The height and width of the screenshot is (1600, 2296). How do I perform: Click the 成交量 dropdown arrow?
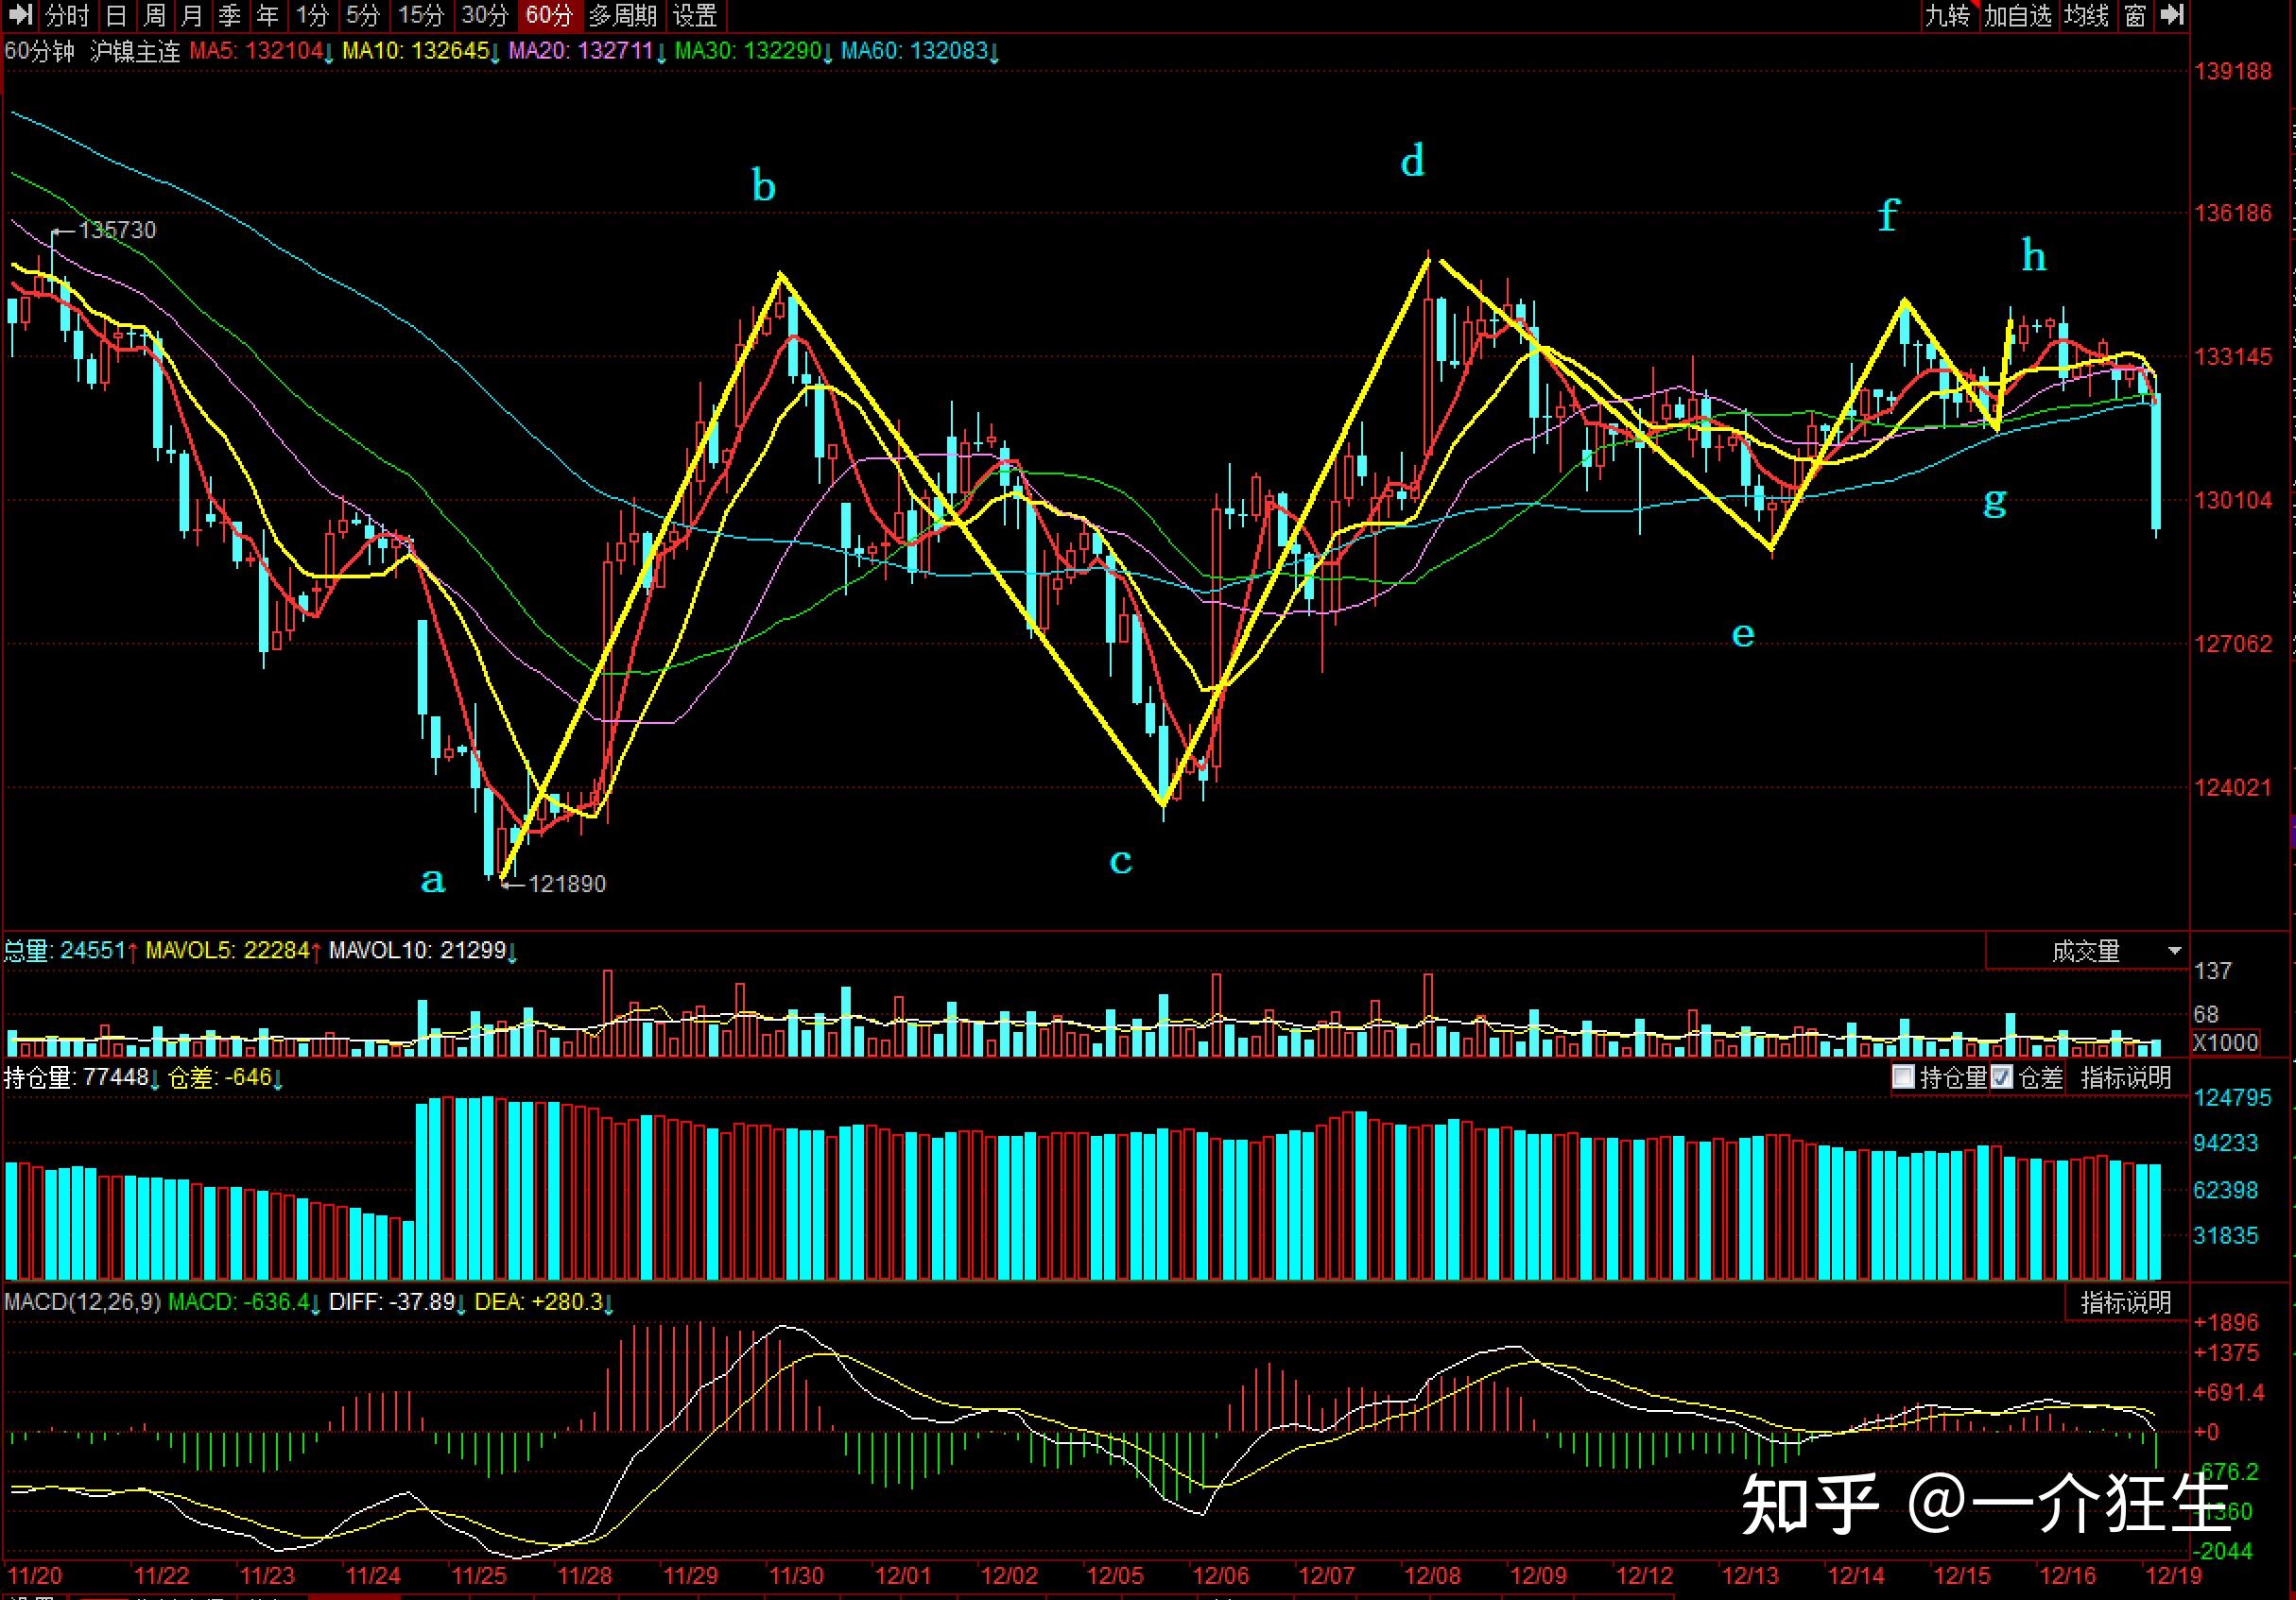pyautogui.click(x=2174, y=951)
